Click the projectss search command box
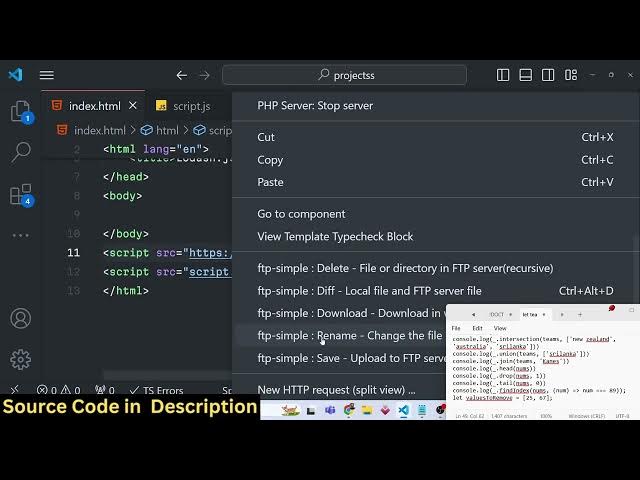 point(344,75)
